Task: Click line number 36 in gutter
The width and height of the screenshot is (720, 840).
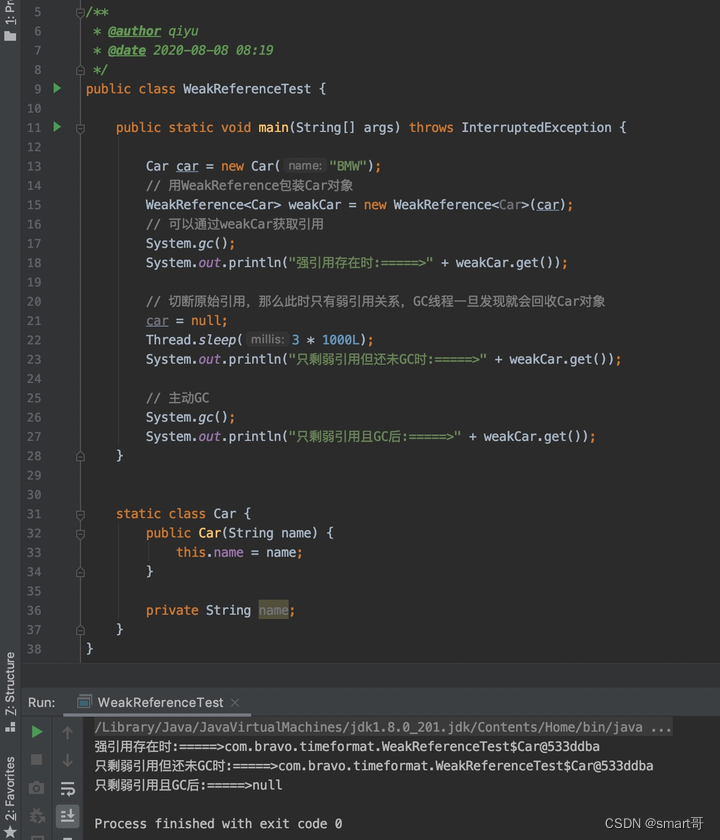Action: 34,610
